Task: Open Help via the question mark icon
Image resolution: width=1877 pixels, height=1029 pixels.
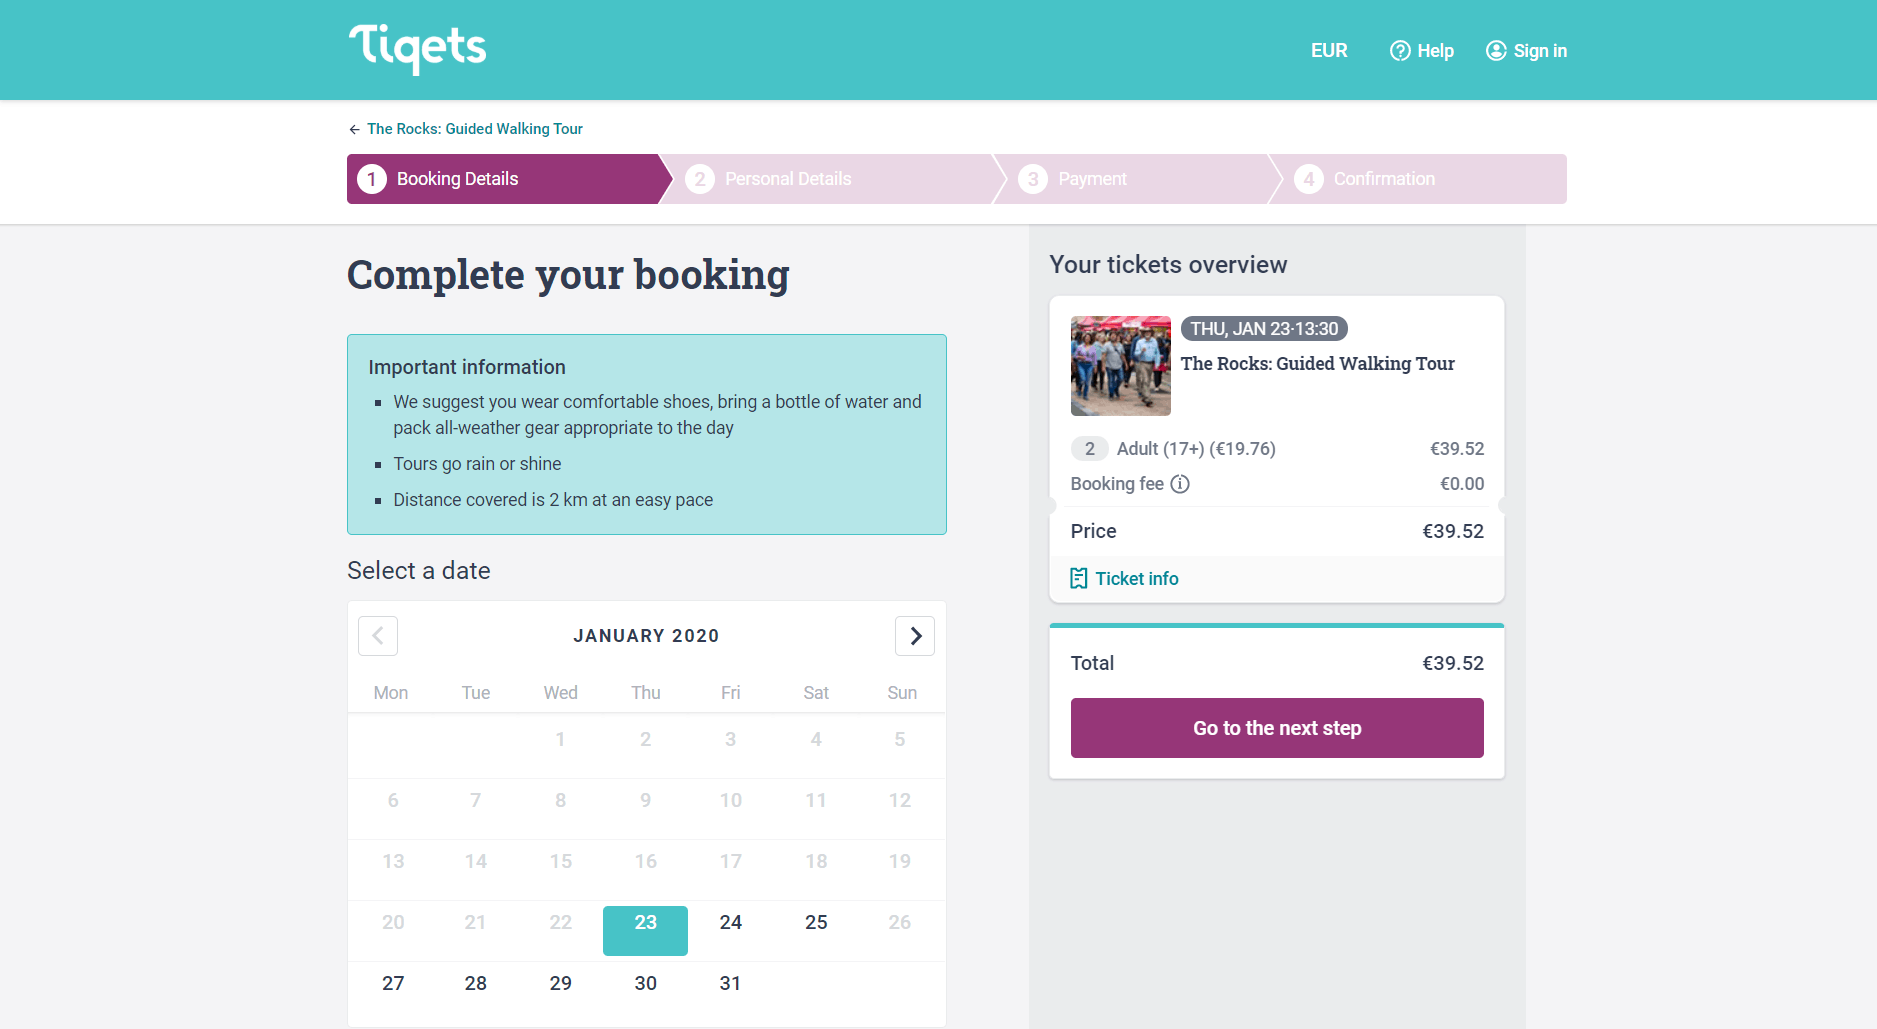Action: click(x=1400, y=51)
